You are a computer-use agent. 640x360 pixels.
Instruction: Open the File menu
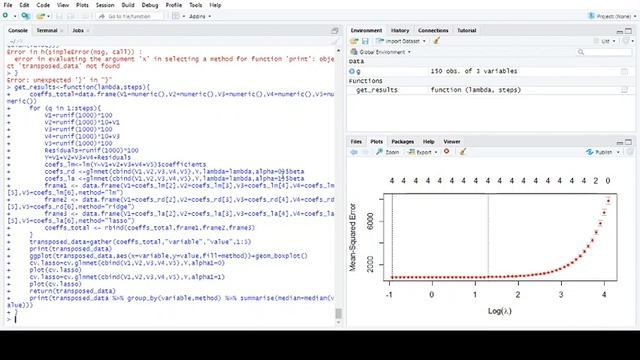coord(8,5)
